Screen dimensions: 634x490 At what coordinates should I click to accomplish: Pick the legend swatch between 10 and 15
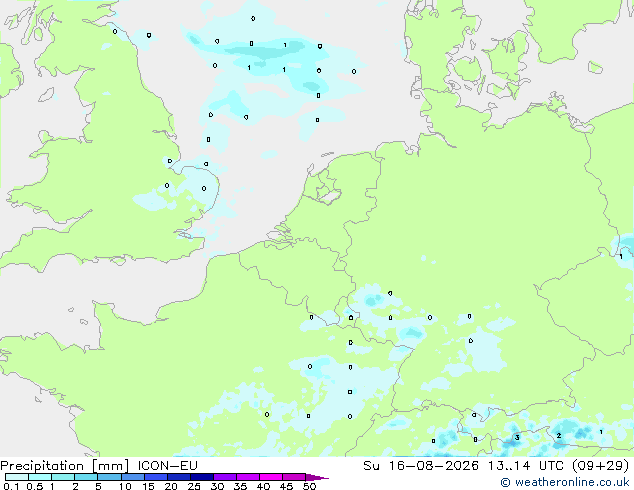pyautogui.click(x=132, y=477)
